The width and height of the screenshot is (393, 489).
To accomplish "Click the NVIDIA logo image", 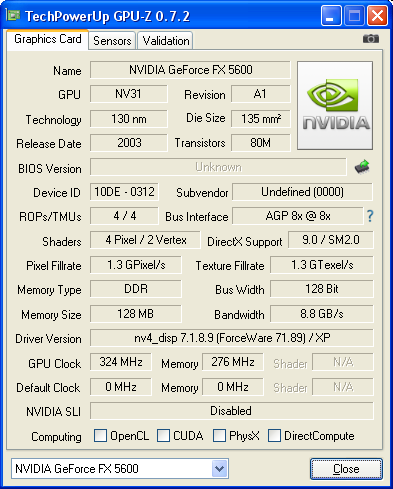I will click(335, 105).
